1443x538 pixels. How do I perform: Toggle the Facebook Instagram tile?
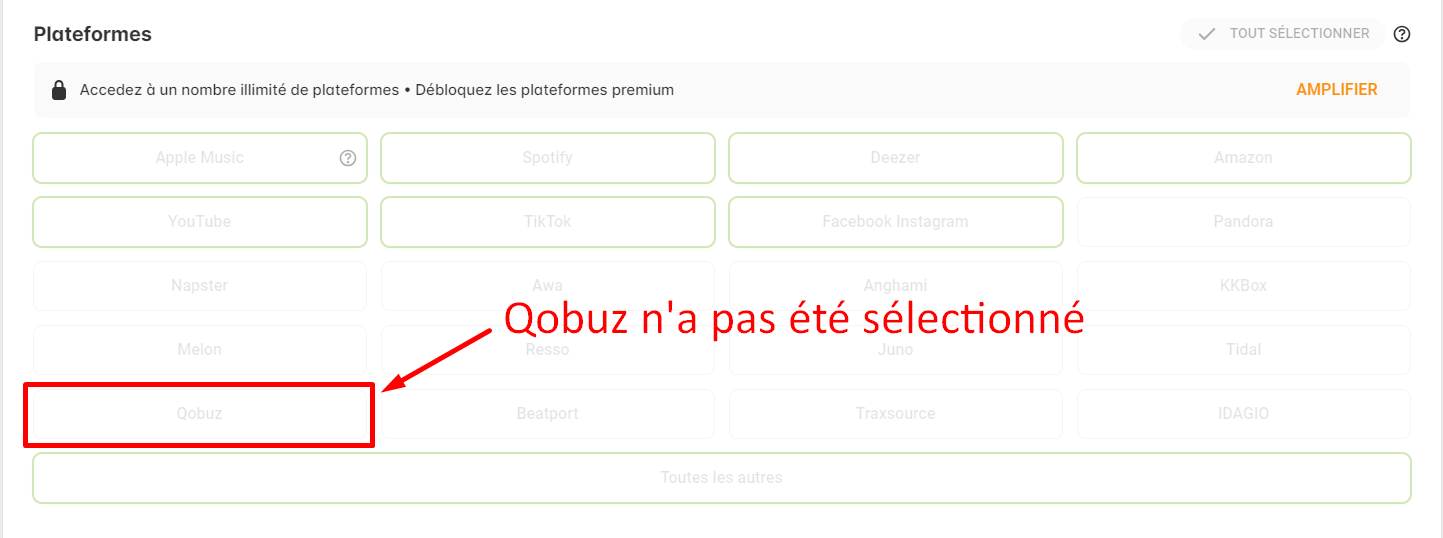click(895, 222)
